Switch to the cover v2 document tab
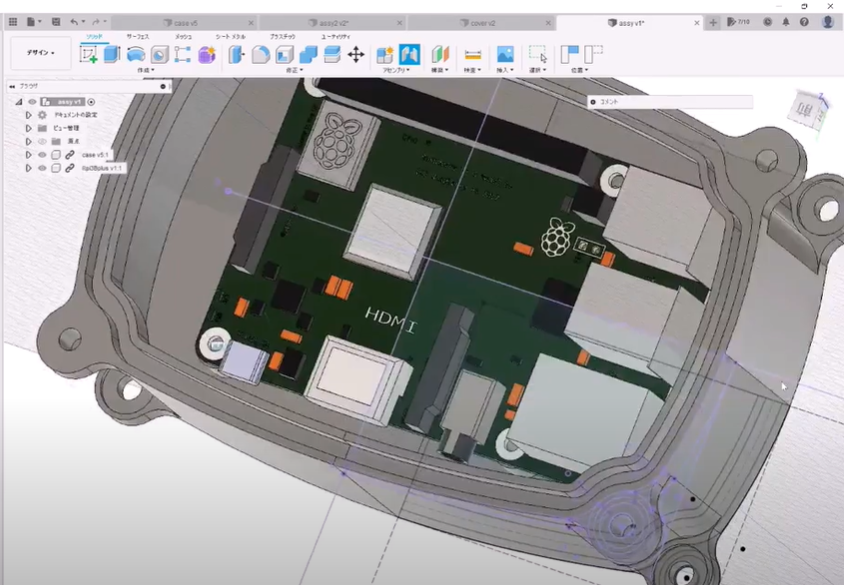 [x=481, y=22]
